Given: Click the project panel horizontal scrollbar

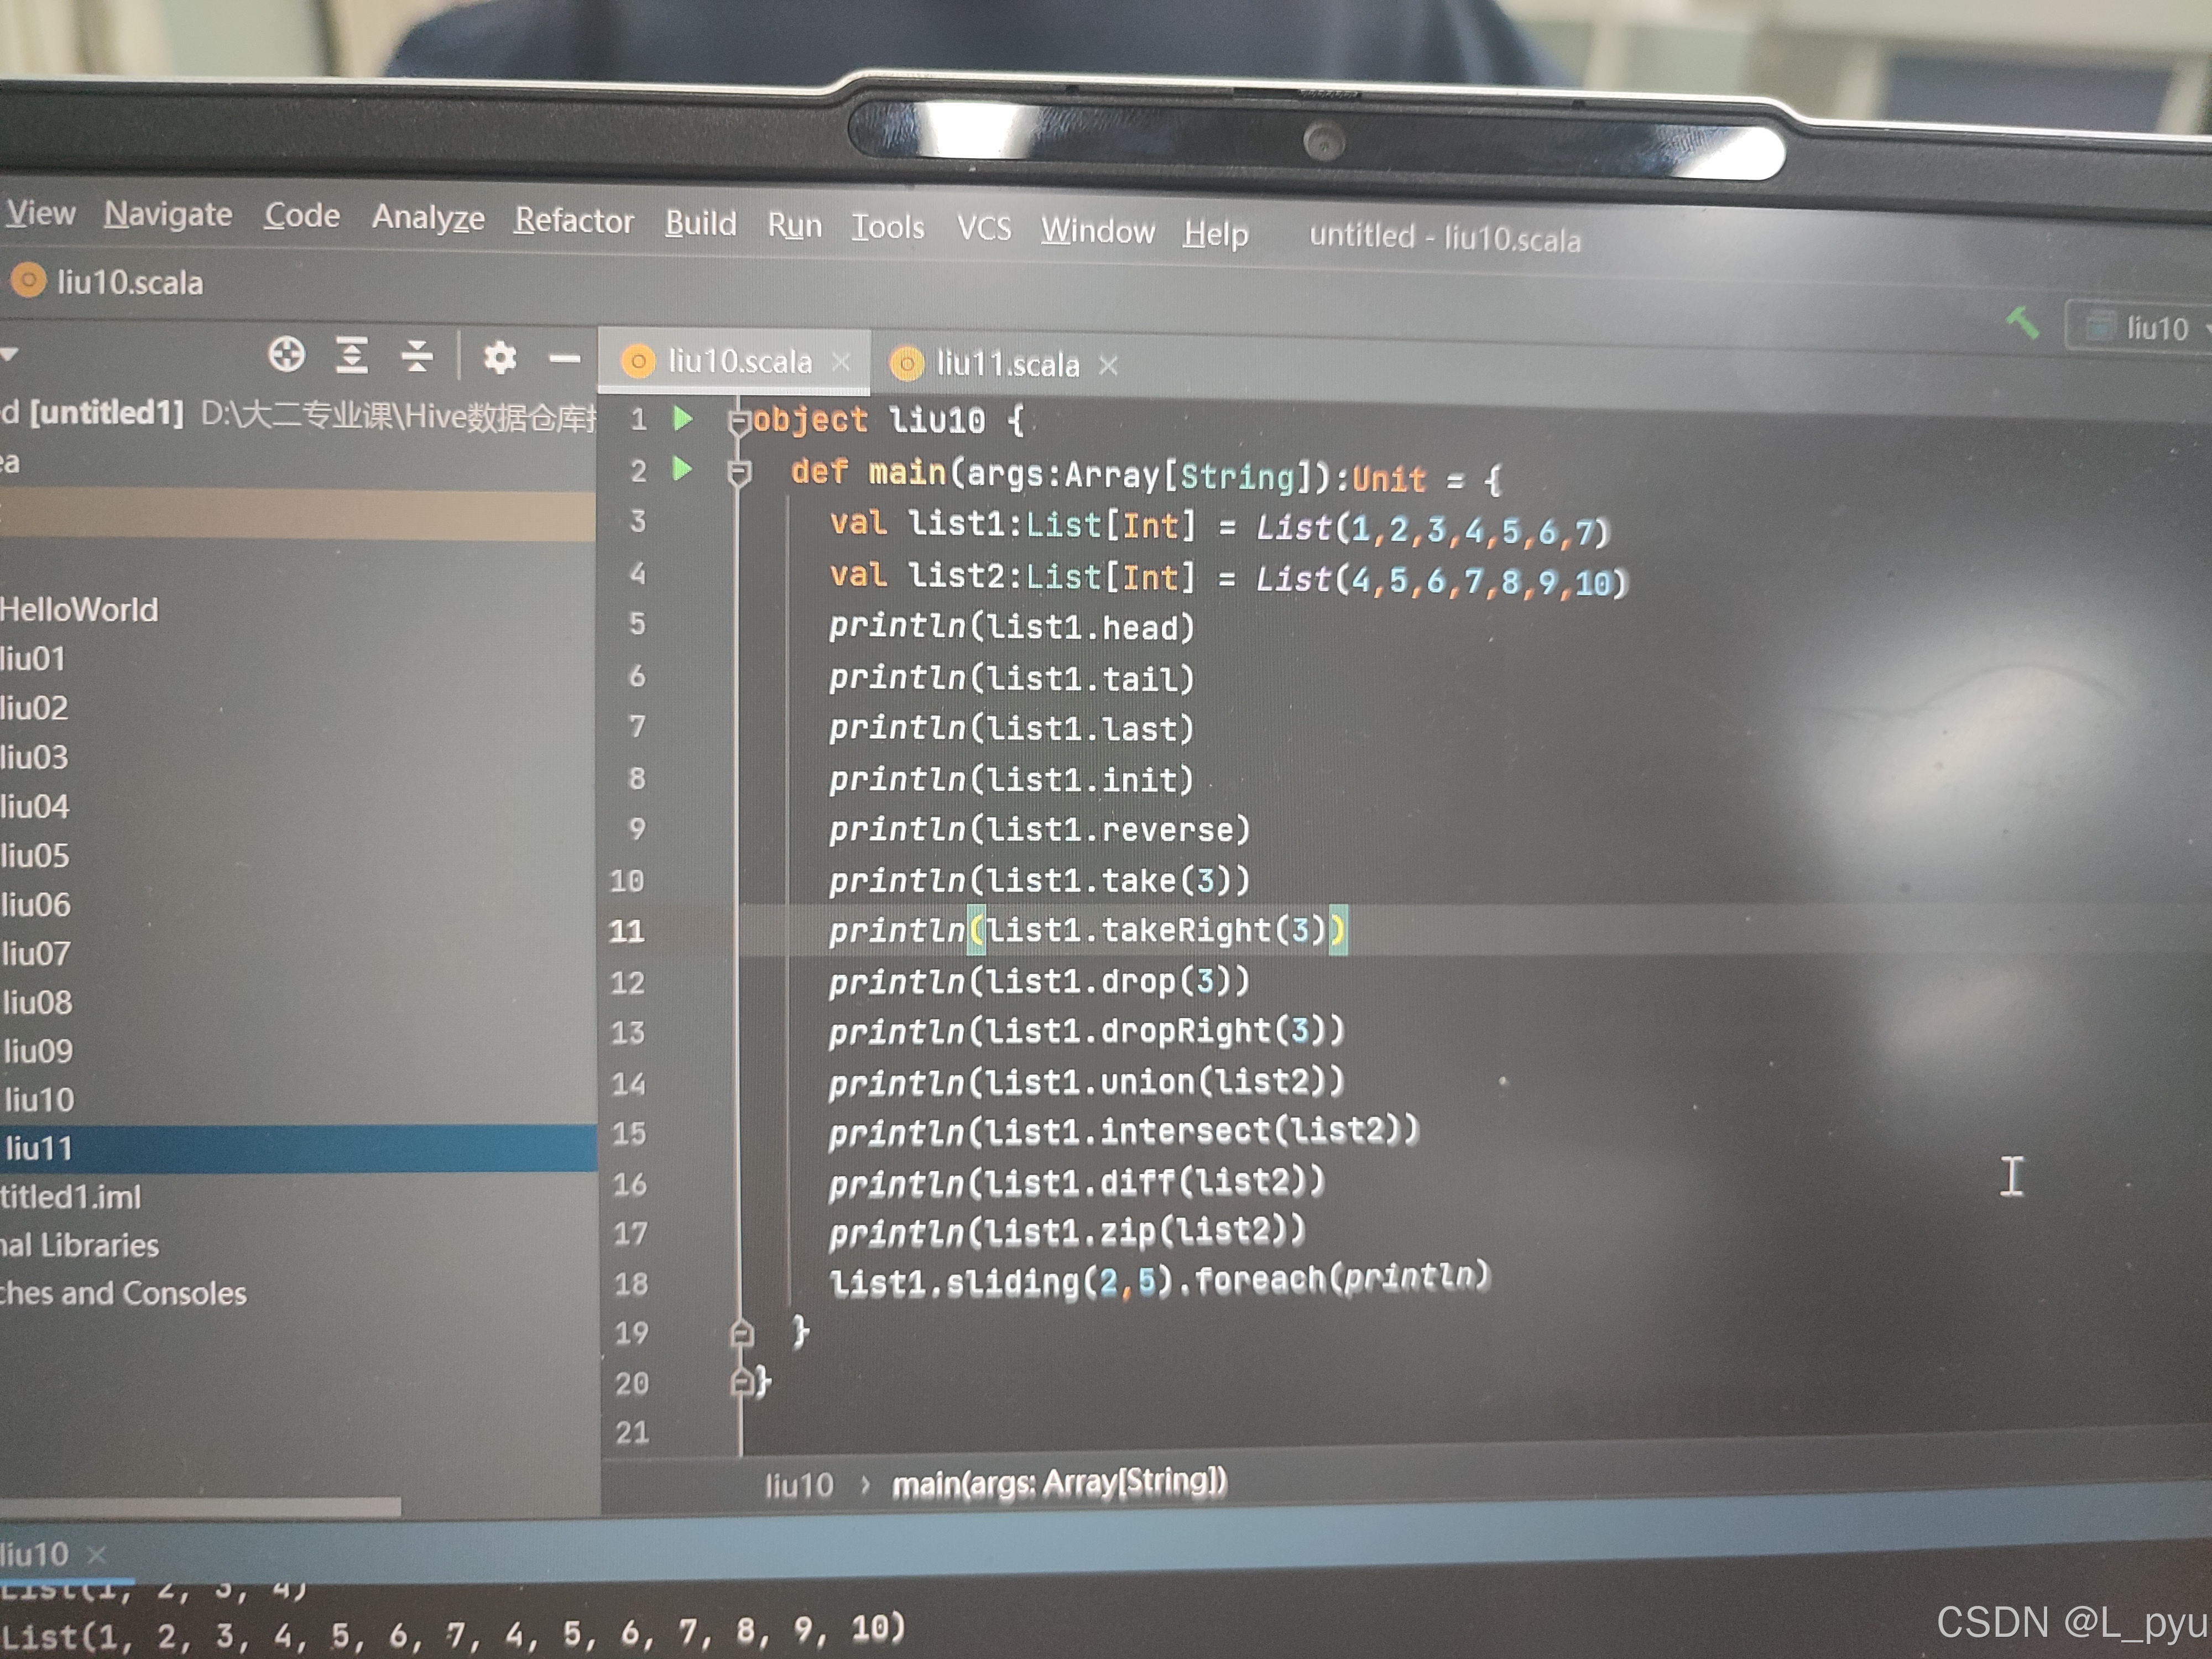Looking at the screenshot, I should click(x=200, y=1506).
